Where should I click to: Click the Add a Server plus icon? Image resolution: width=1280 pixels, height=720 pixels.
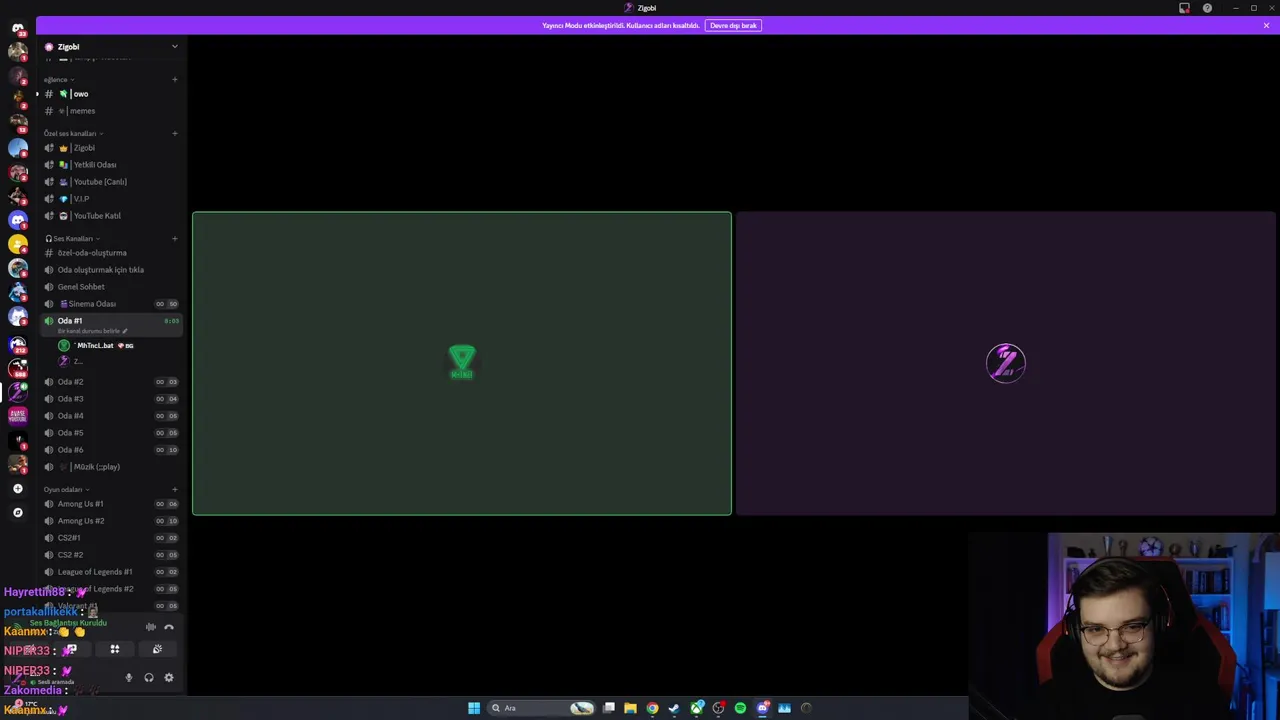pos(17,488)
